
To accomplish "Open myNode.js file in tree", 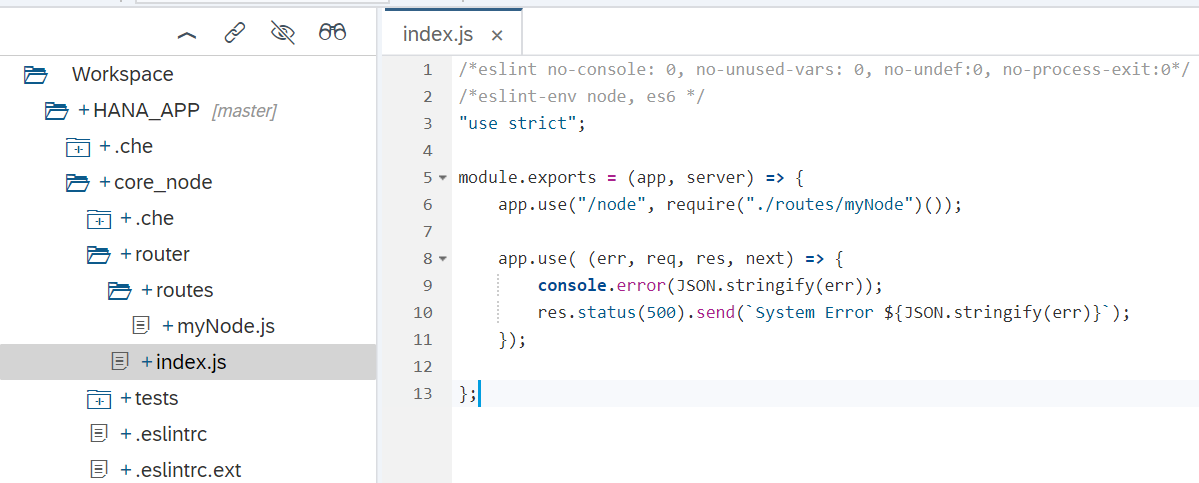I will pos(226,326).
